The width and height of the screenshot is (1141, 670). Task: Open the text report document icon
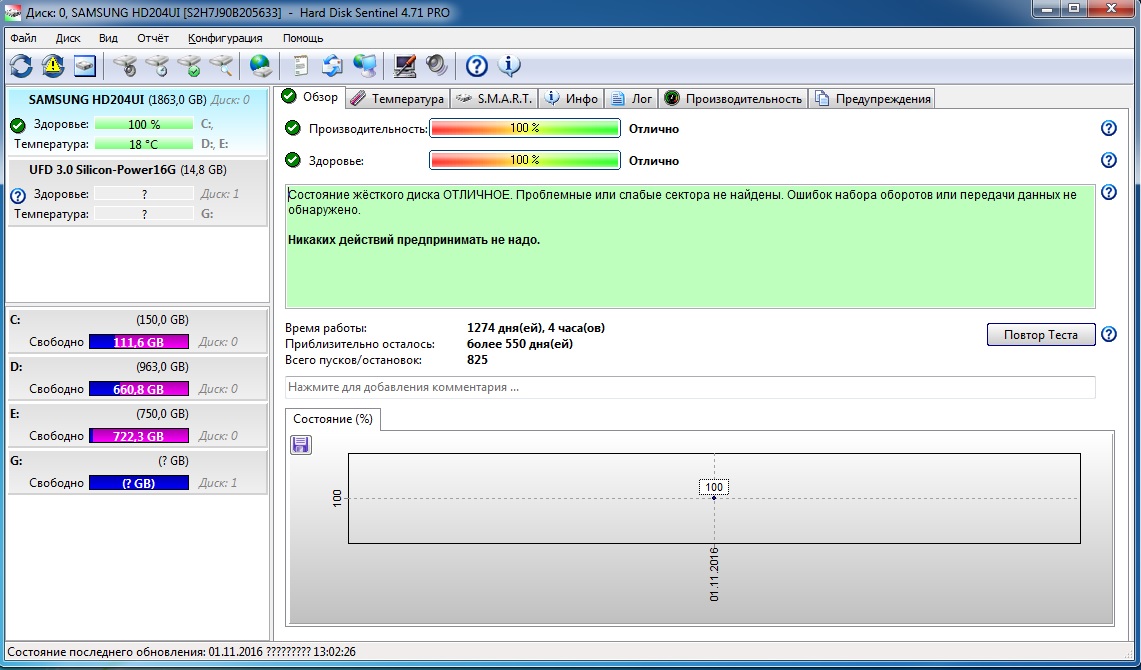299,66
